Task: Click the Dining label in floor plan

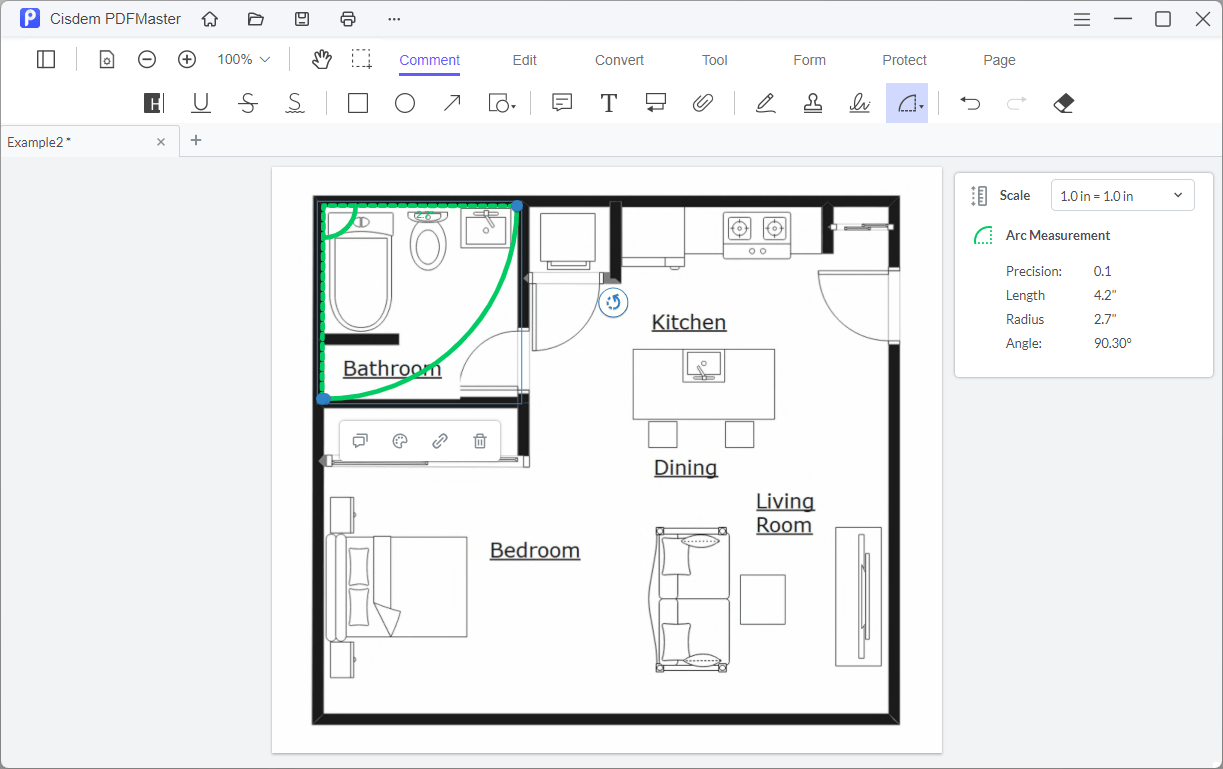Action: (686, 467)
